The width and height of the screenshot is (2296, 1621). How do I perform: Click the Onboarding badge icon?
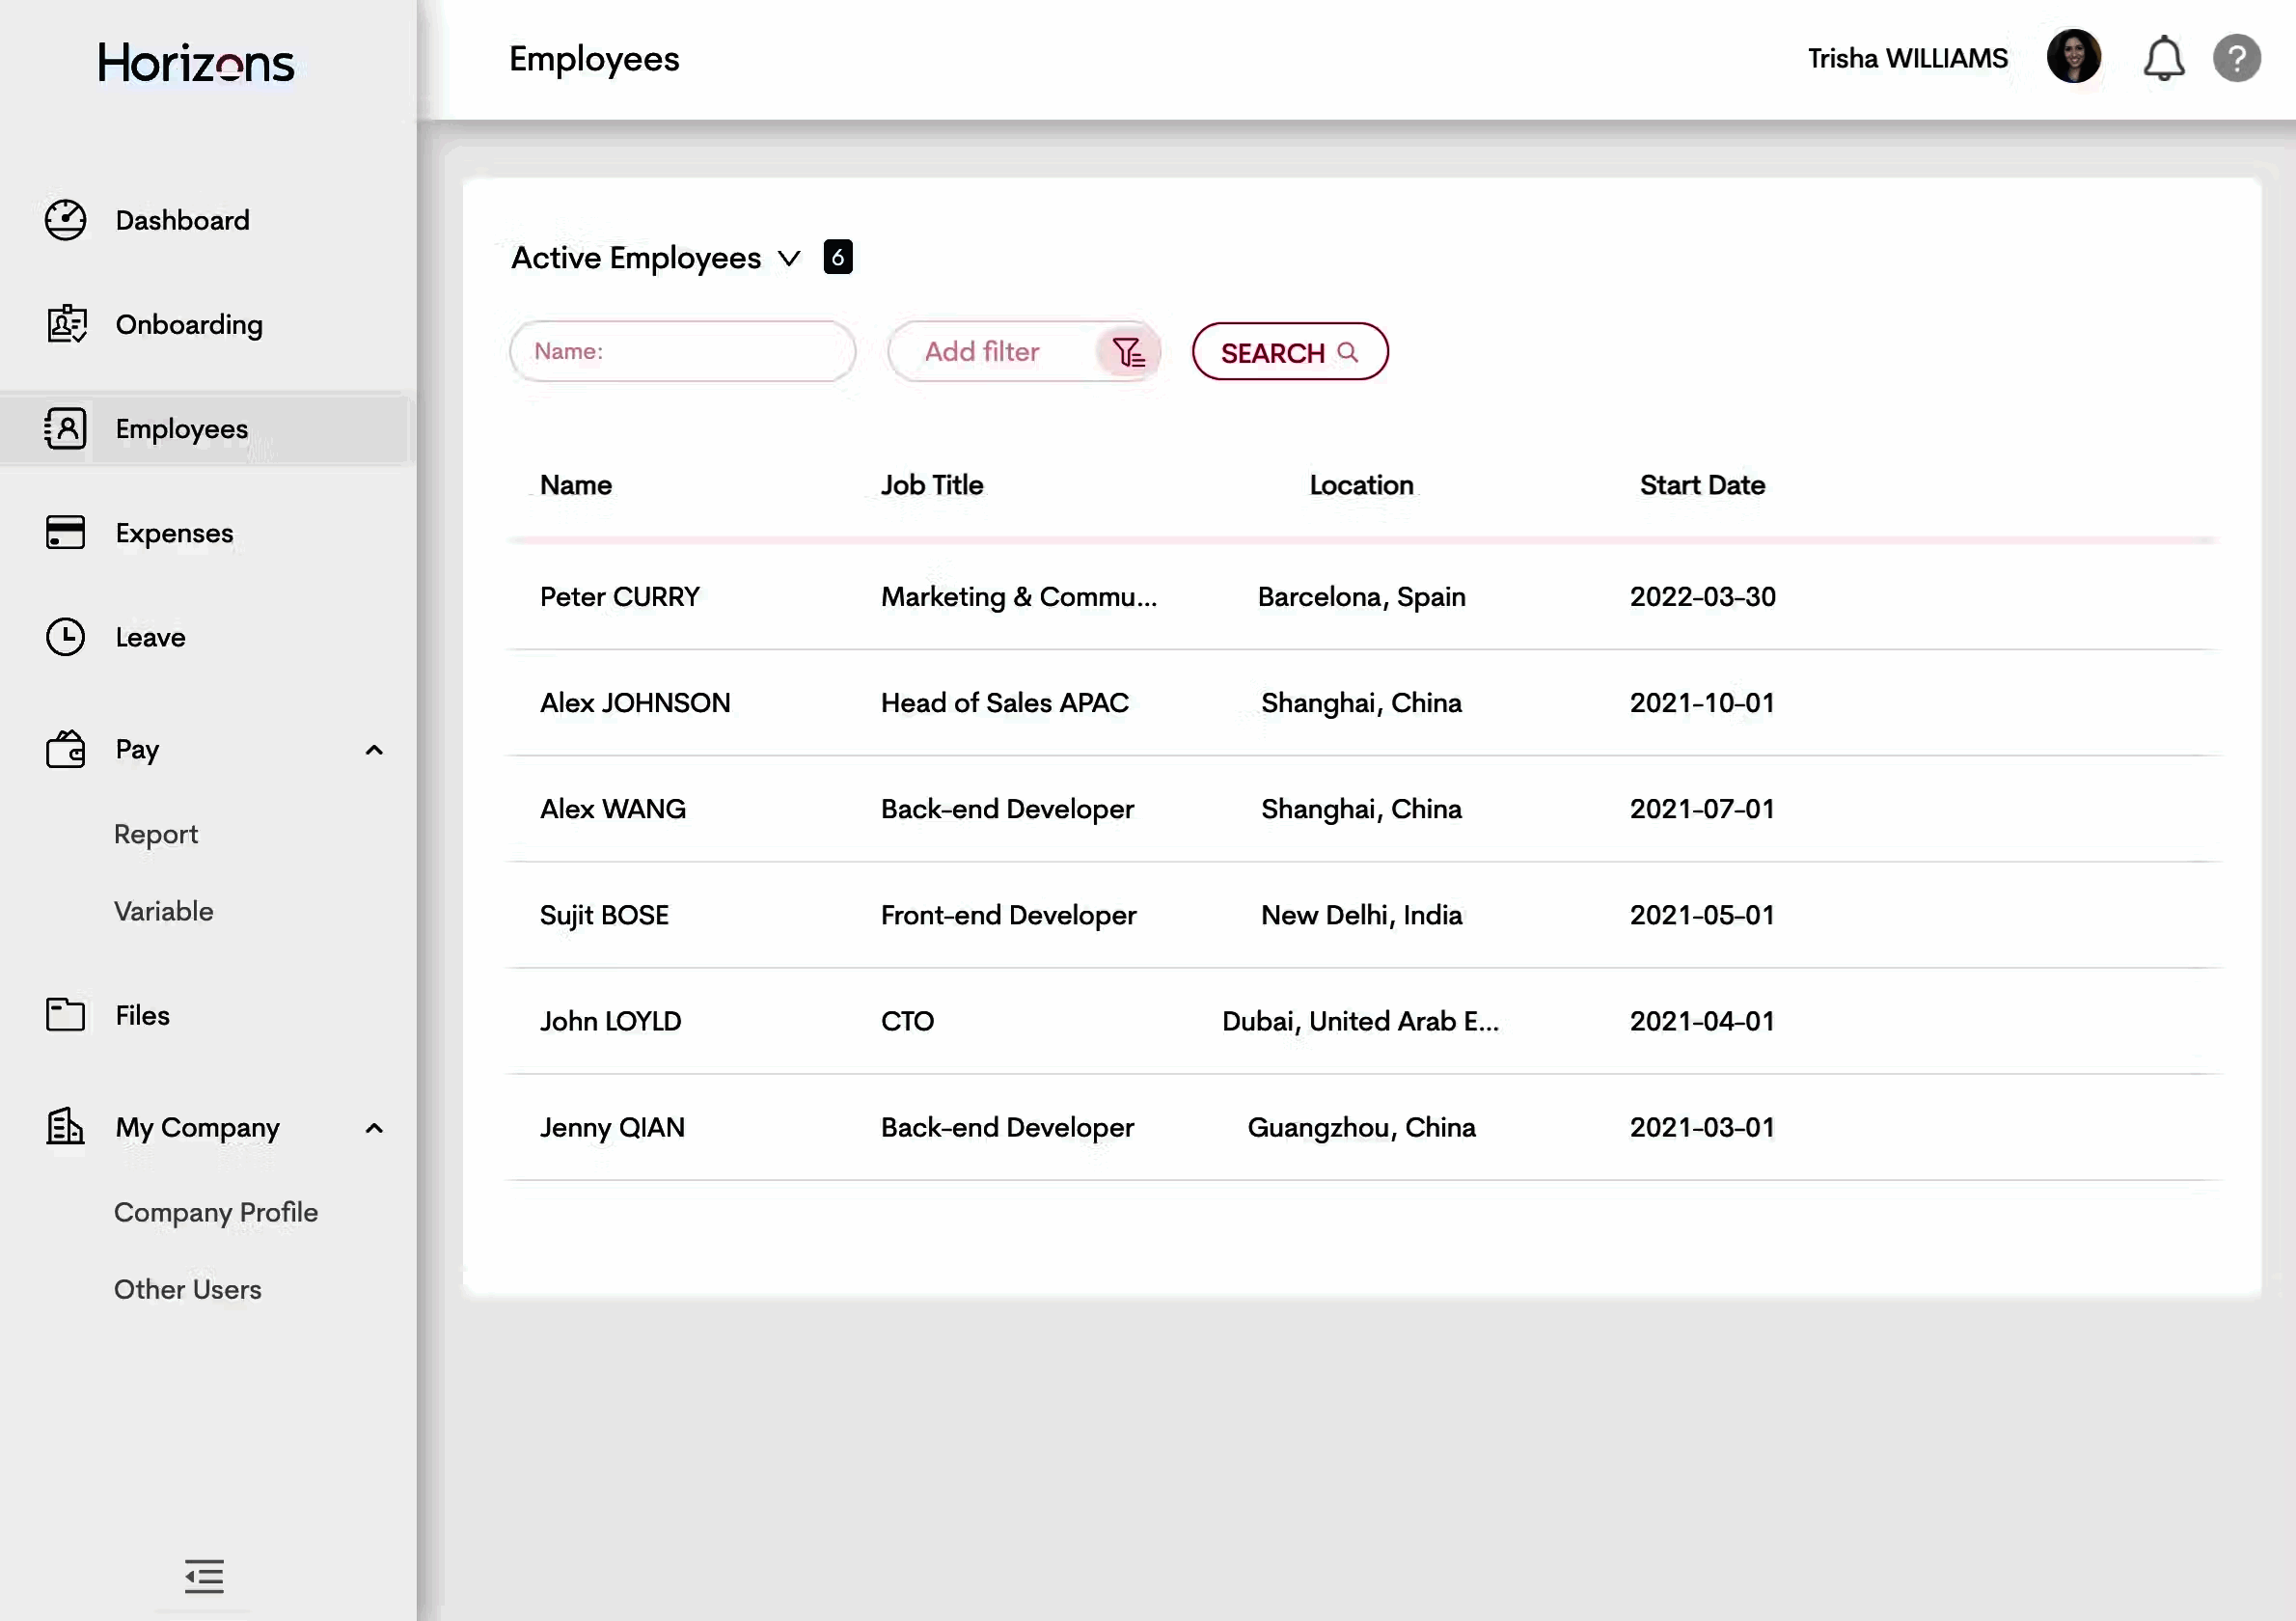[x=66, y=324]
